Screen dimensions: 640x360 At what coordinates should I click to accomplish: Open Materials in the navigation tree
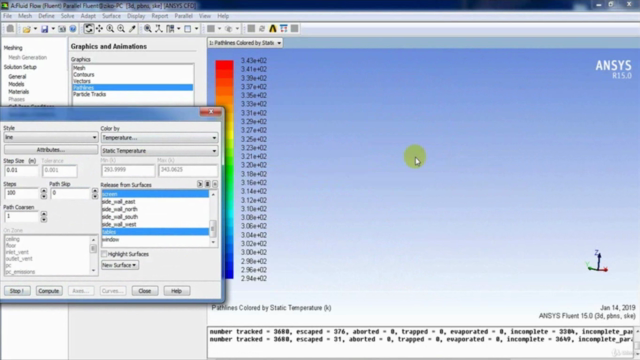19,92
